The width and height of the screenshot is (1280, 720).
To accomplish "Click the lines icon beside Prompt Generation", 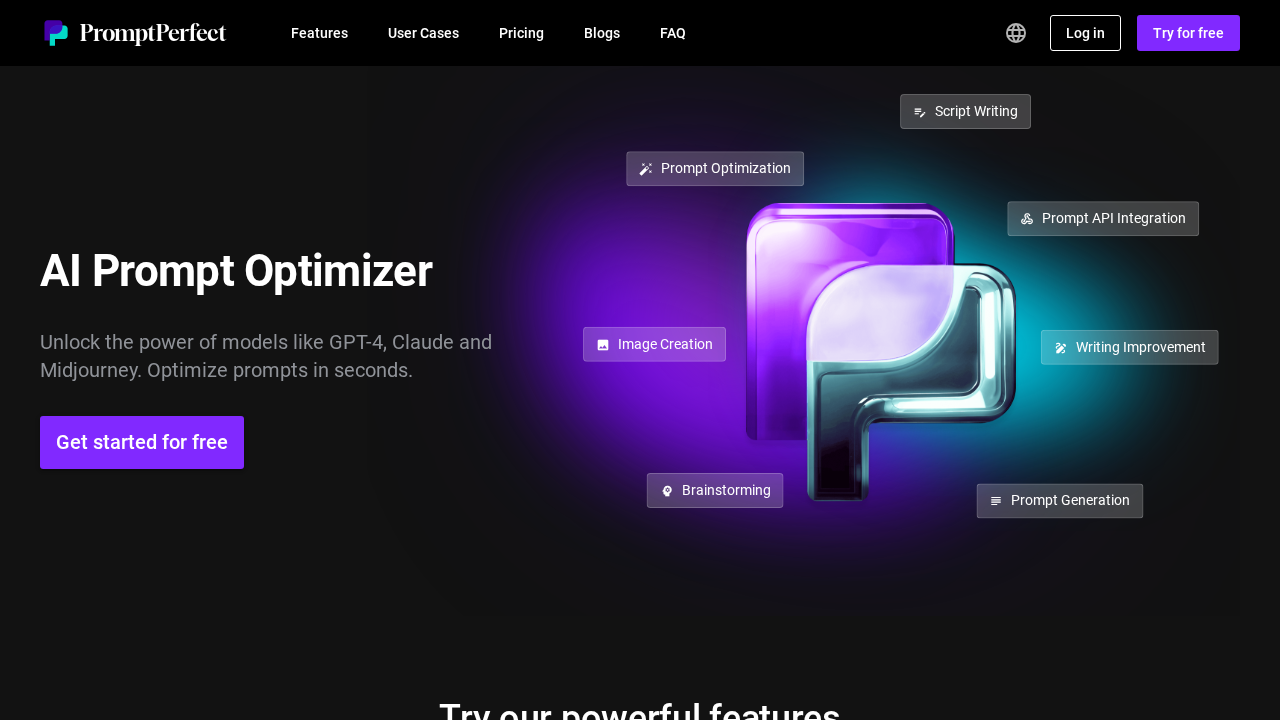I will coord(996,500).
